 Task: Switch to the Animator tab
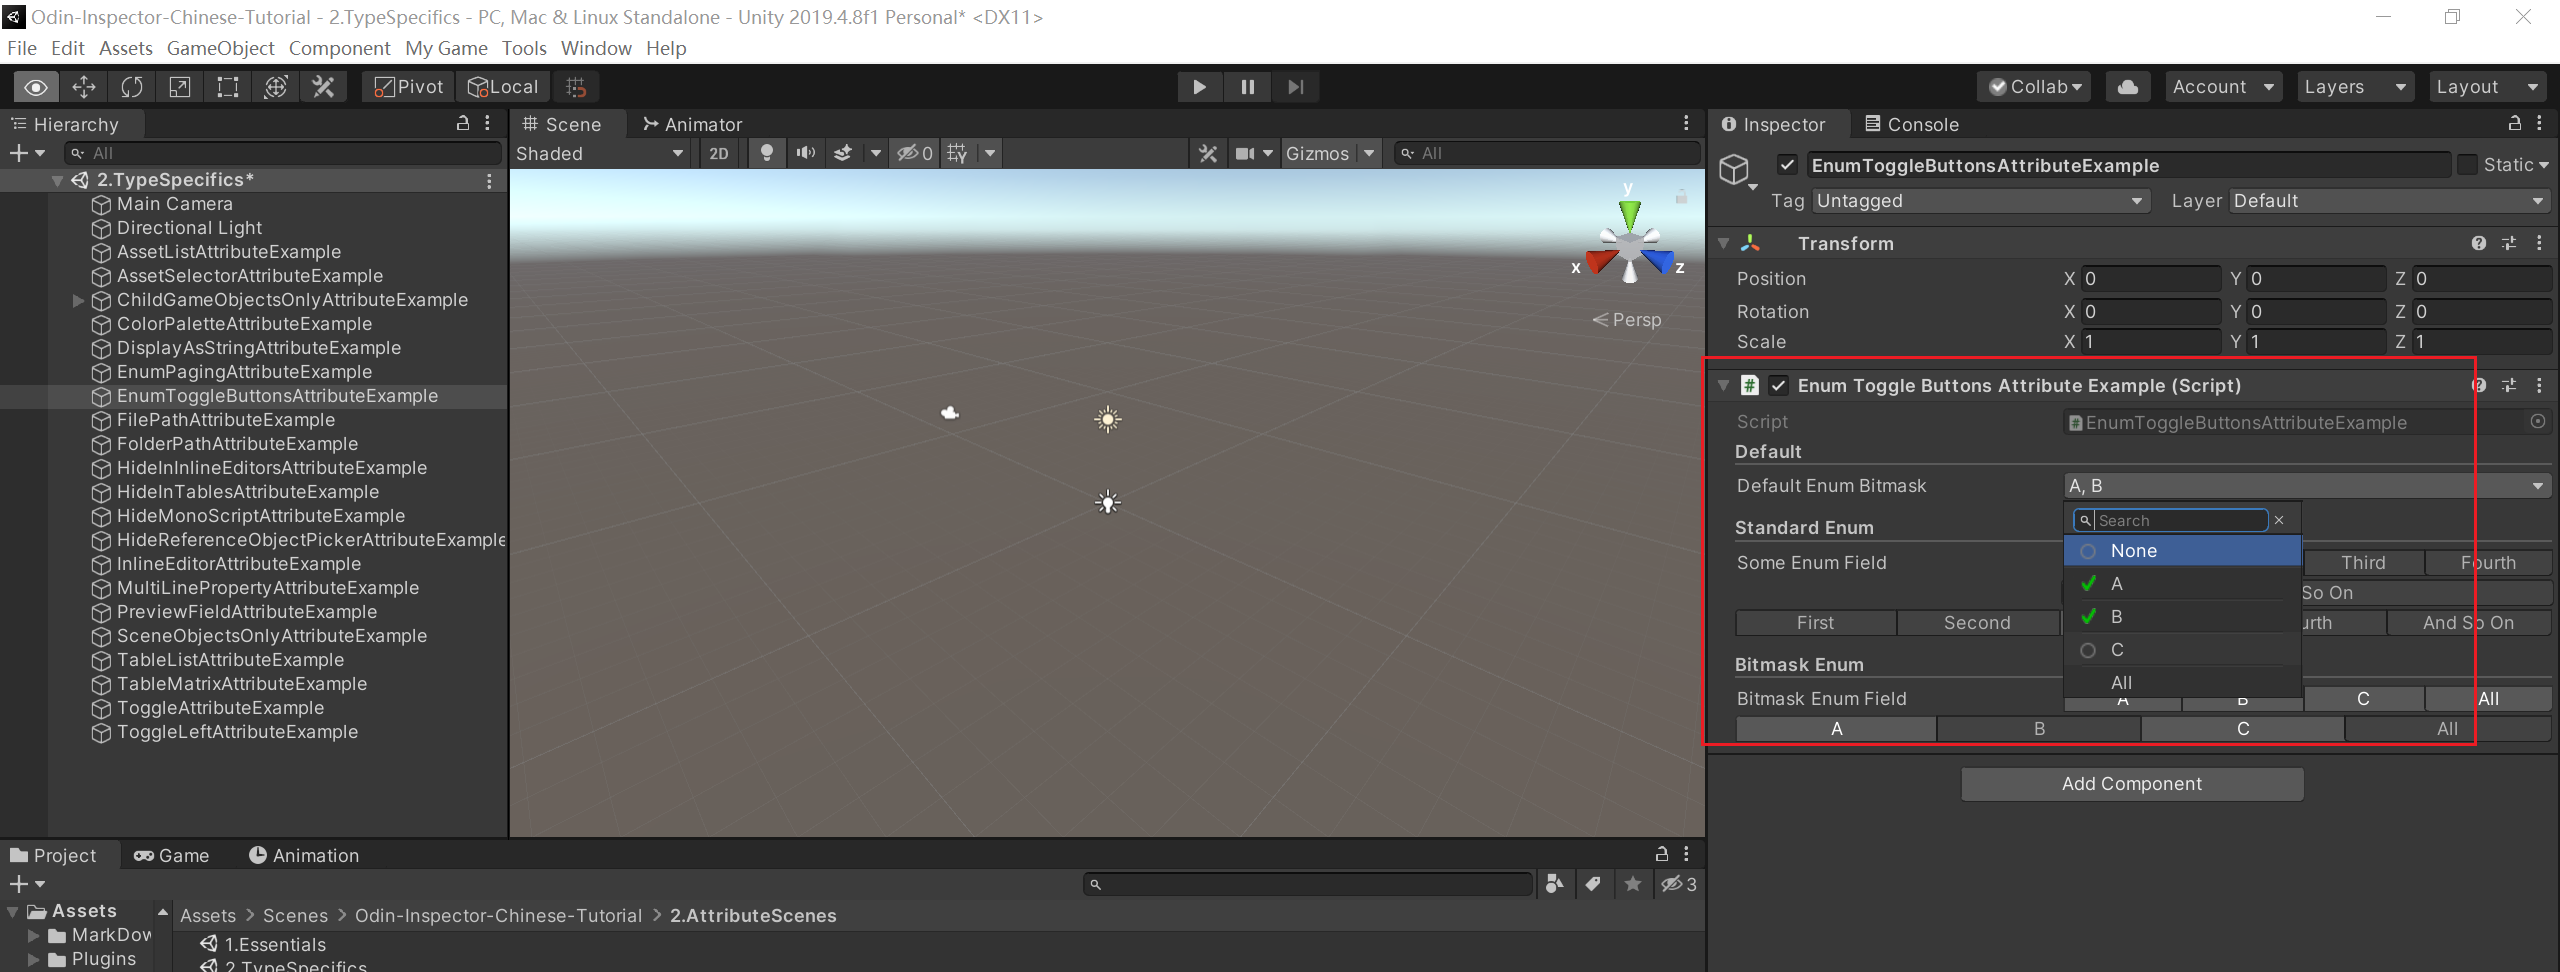(x=692, y=124)
